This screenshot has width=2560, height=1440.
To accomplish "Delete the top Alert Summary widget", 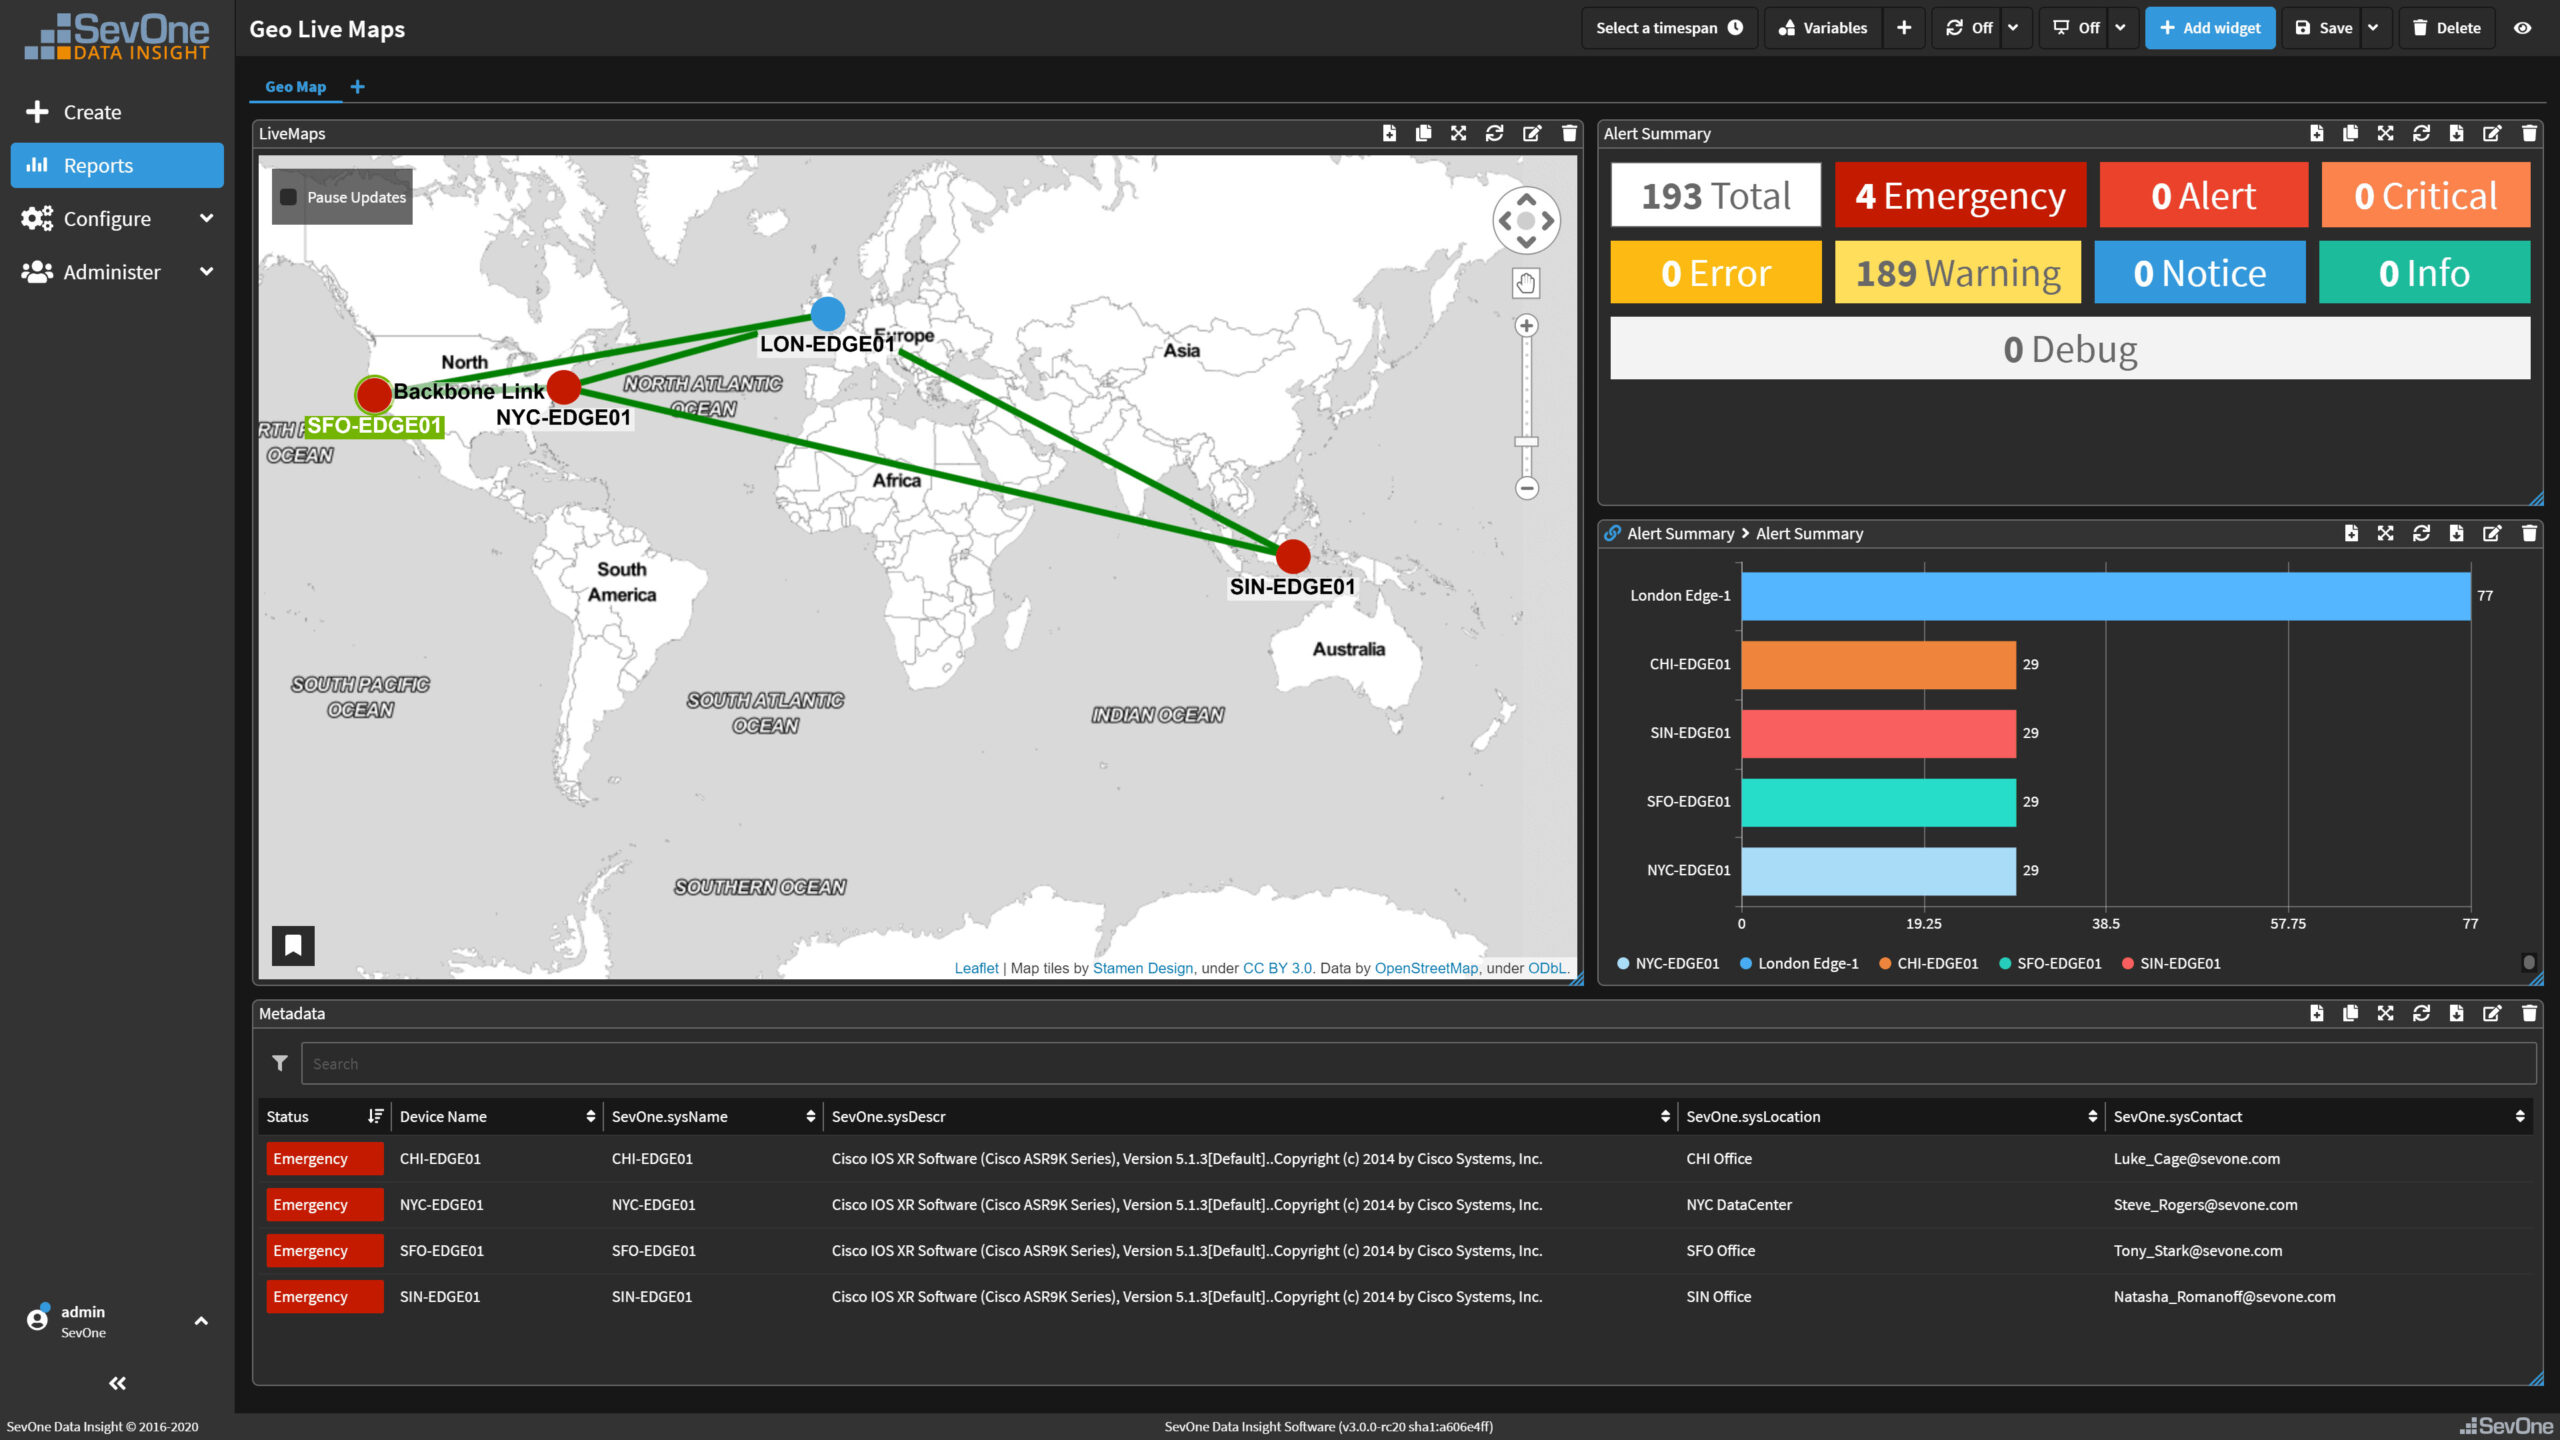I will click(x=2529, y=133).
